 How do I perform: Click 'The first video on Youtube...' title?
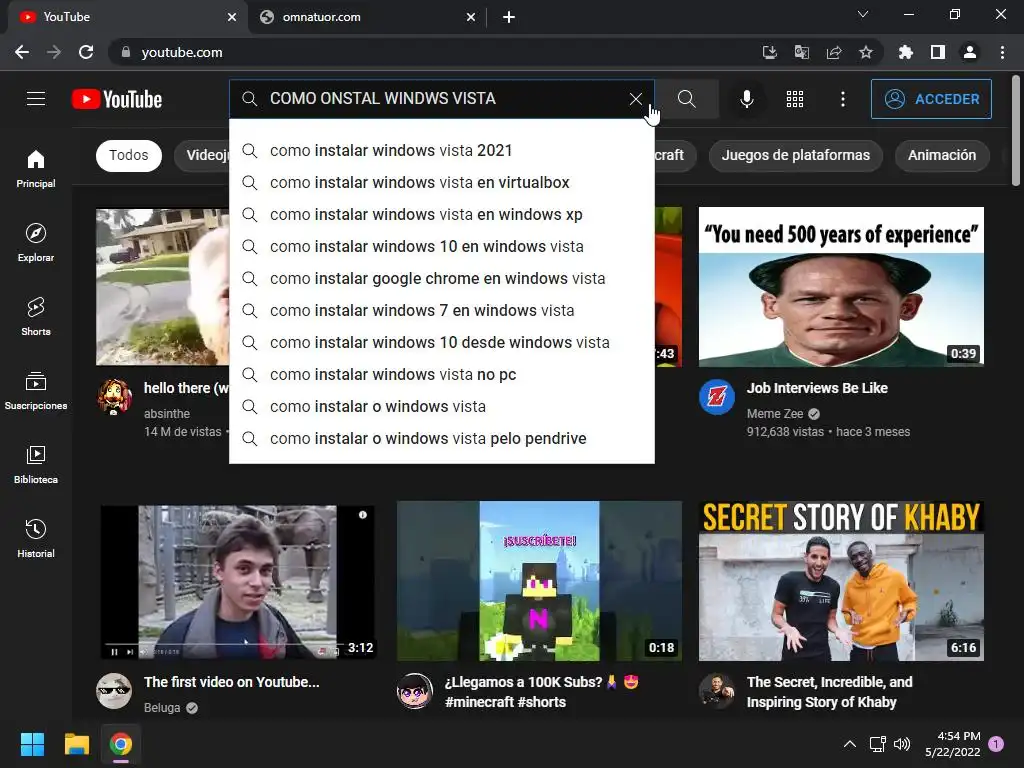pyautogui.click(x=231, y=682)
